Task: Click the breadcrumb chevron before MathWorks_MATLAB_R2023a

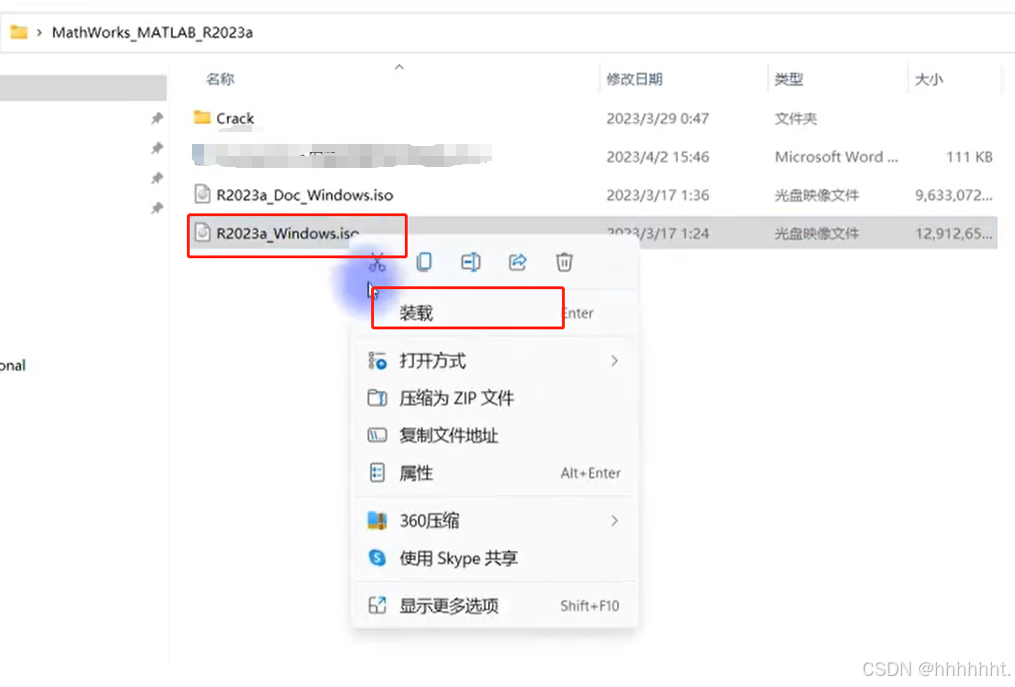Action: (x=39, y=32)
